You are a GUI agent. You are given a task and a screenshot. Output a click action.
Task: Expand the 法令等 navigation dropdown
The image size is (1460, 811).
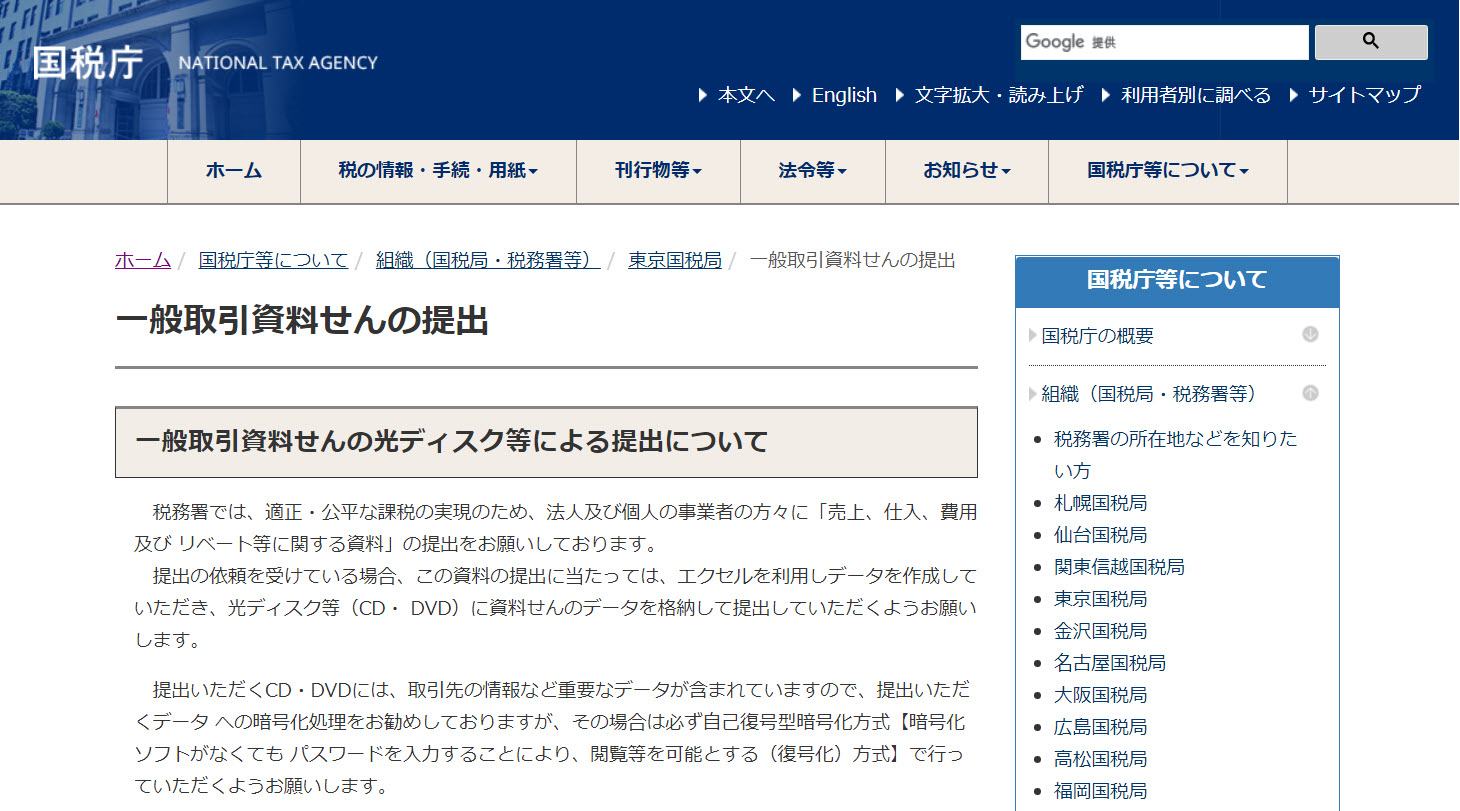point(812,171)
